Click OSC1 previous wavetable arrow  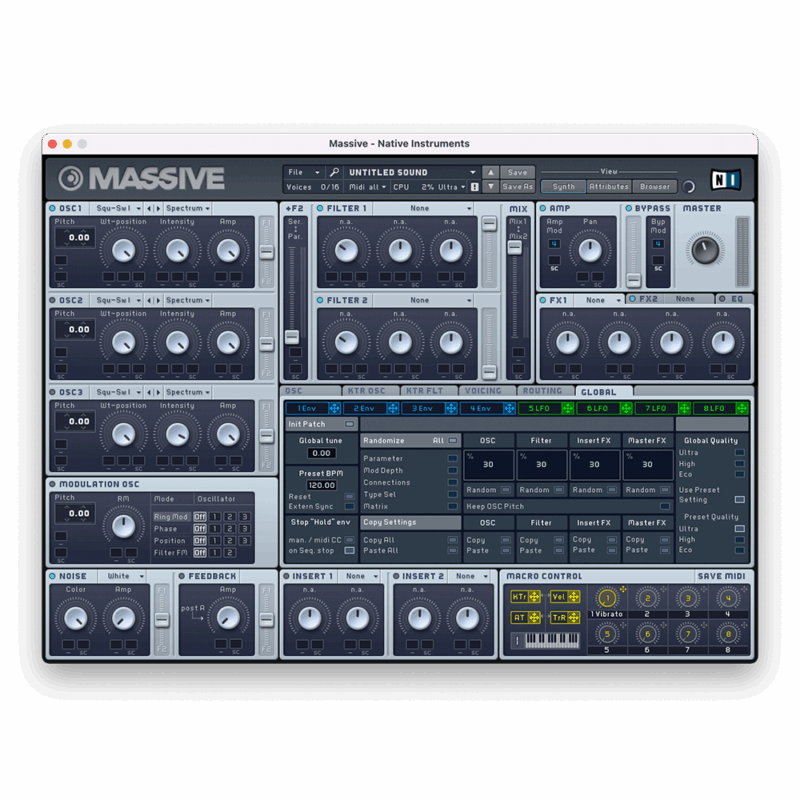point(149,208)
